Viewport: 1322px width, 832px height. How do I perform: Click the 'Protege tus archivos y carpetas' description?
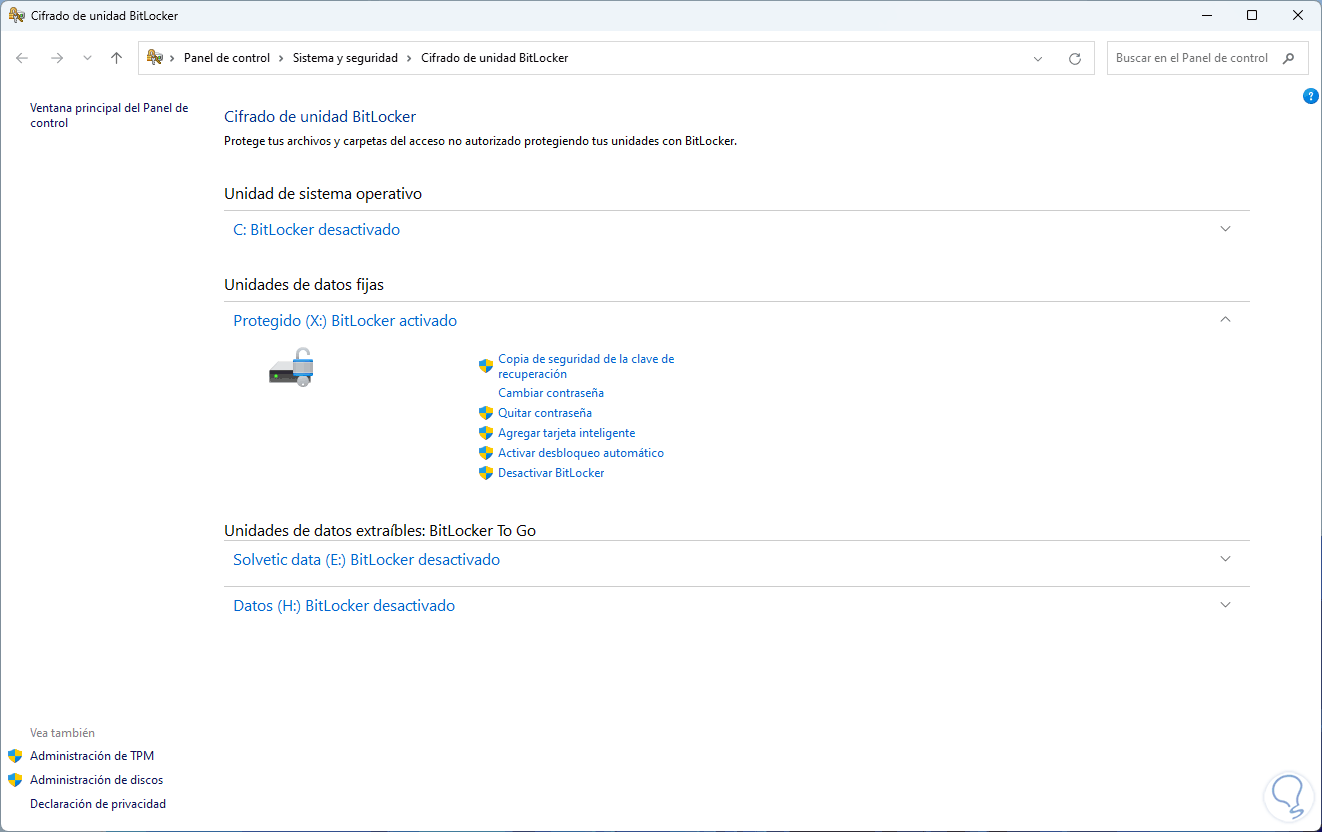tap(480, 141)
